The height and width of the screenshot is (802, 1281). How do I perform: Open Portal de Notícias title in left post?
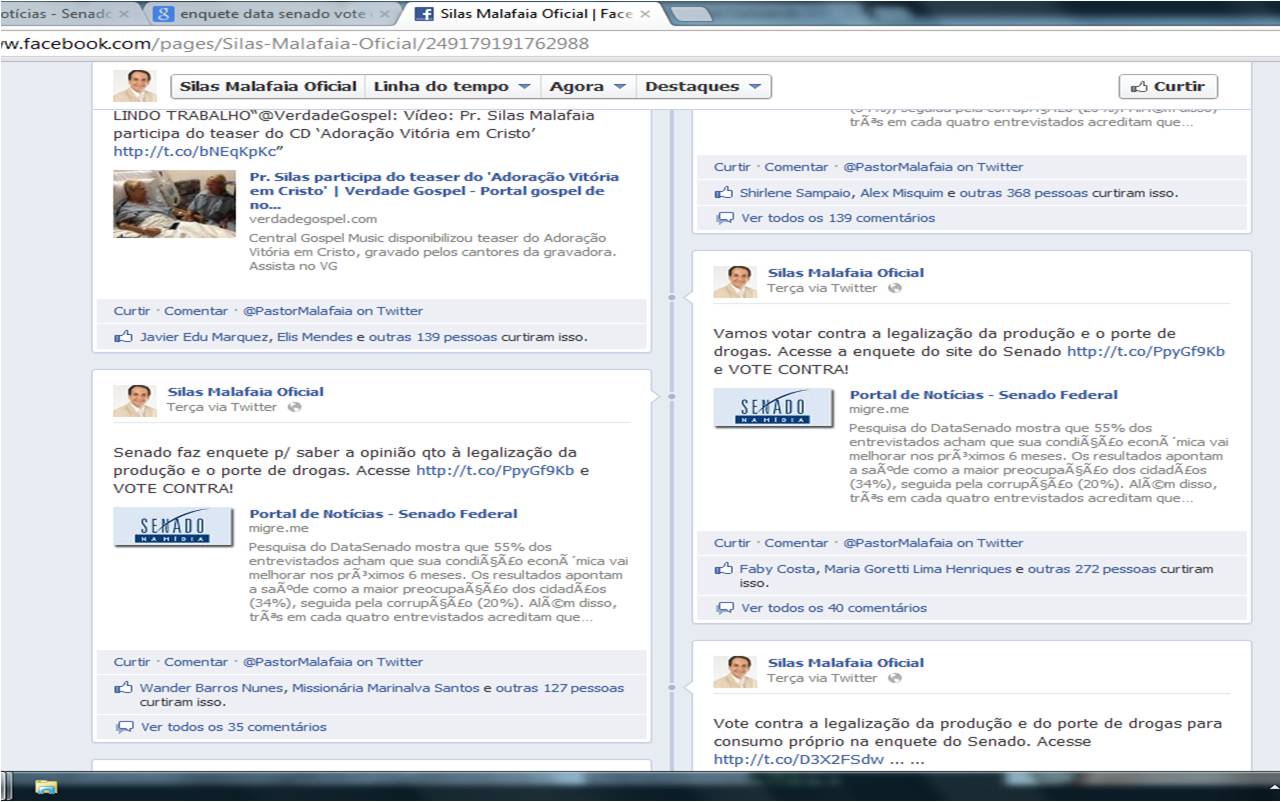(383, 513)
